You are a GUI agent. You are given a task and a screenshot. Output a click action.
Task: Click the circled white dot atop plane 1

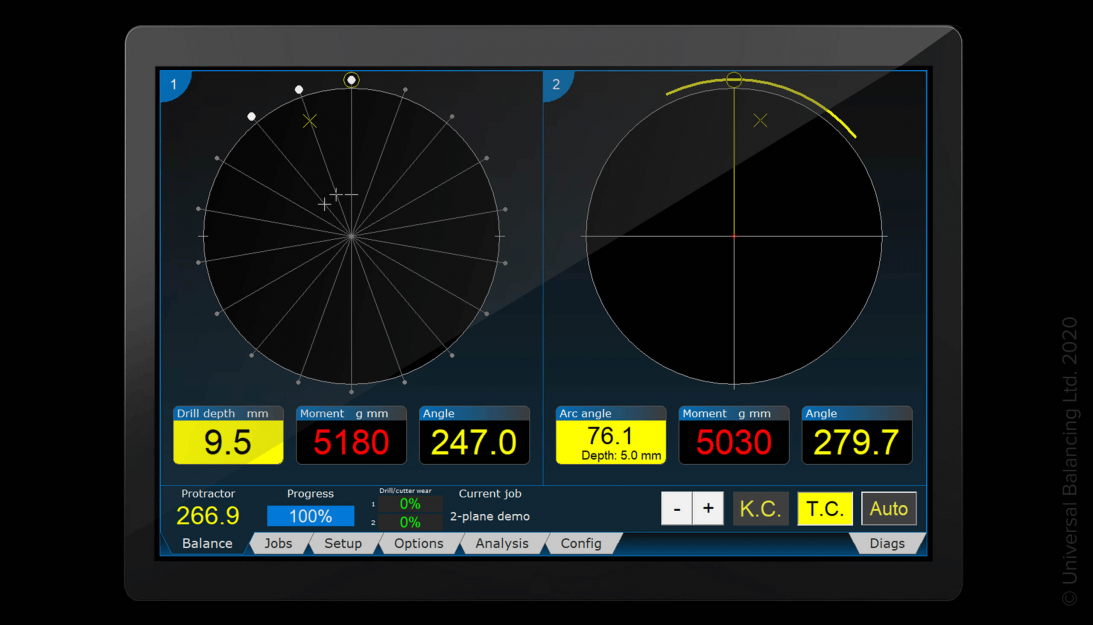[x=351, y=80]
